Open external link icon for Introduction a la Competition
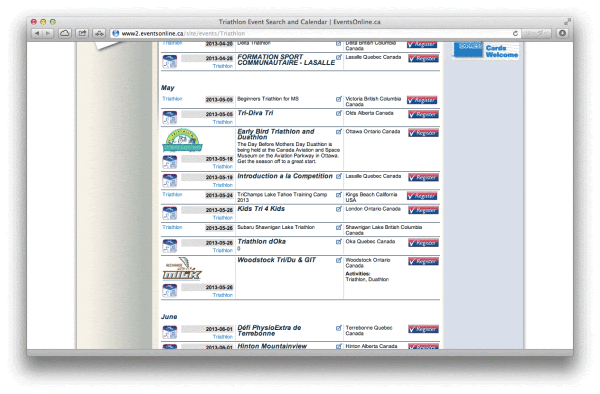600x394 pixels. pos(339,176)
